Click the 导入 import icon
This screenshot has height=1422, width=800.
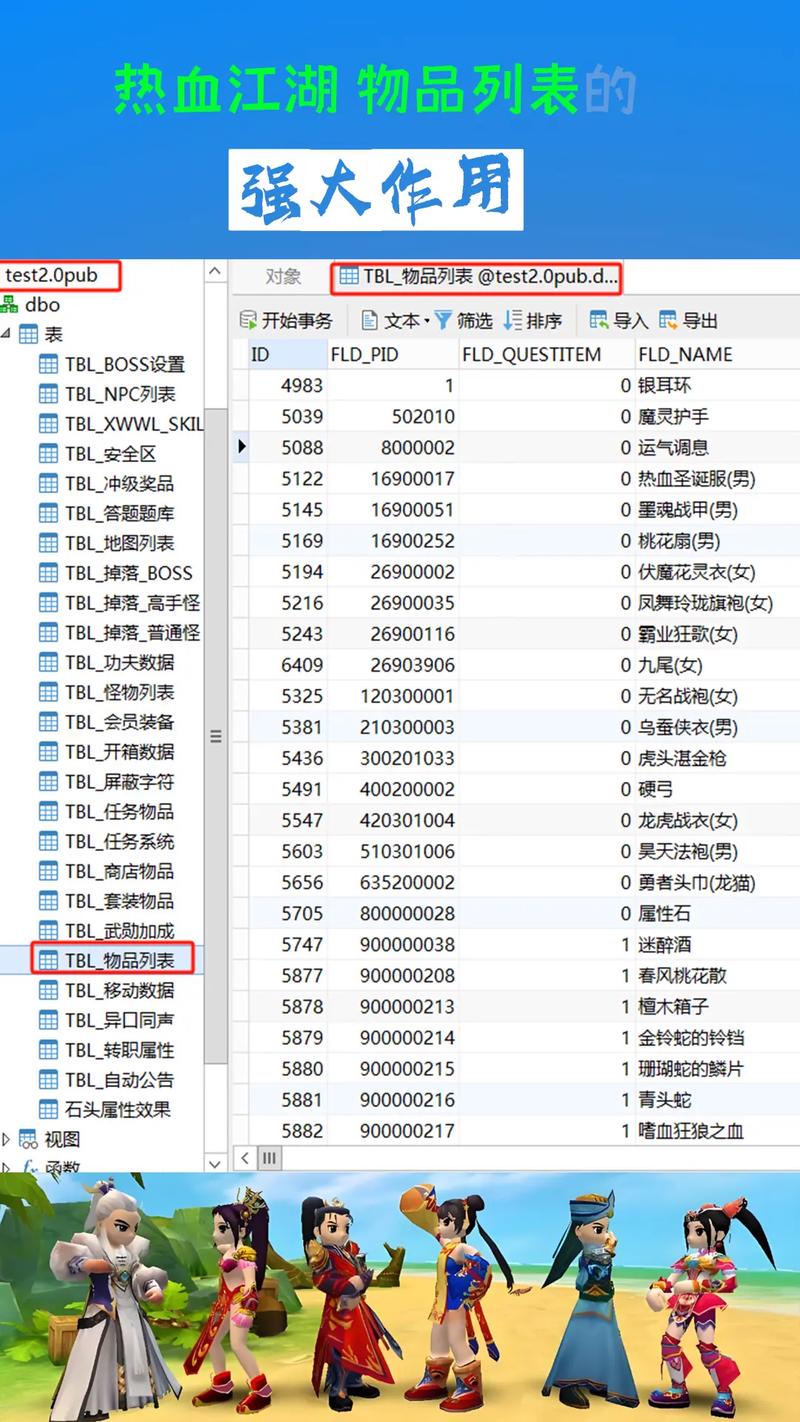(599, 320)
